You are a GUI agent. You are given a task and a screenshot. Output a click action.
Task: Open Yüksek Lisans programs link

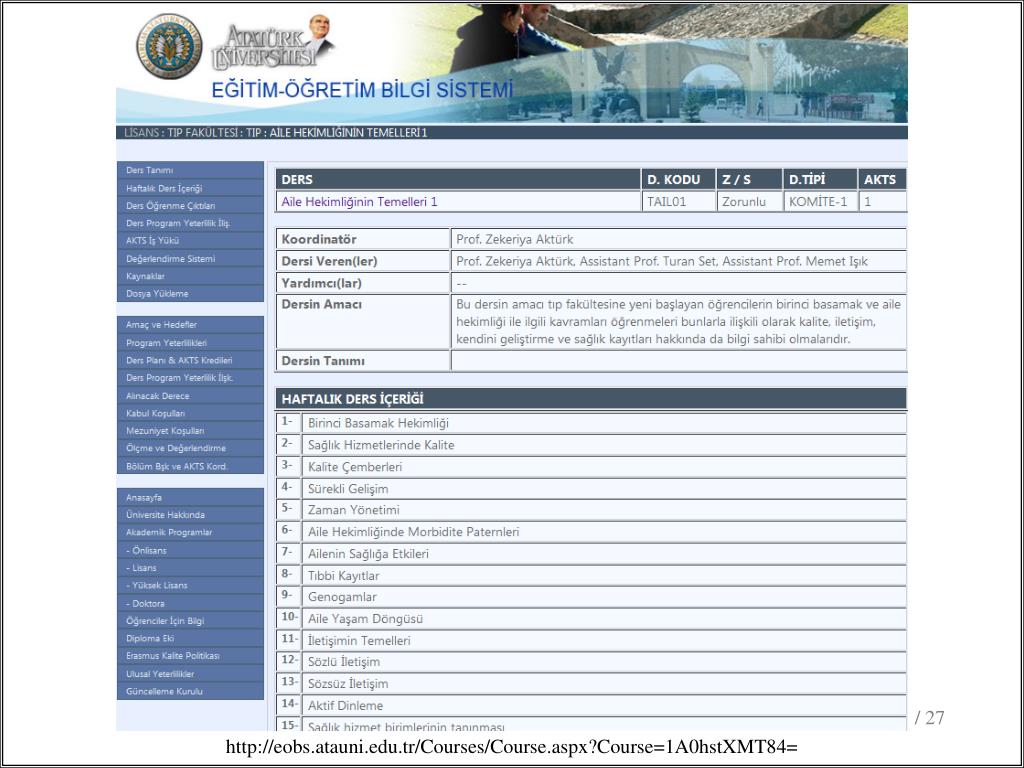click(190, 586)
